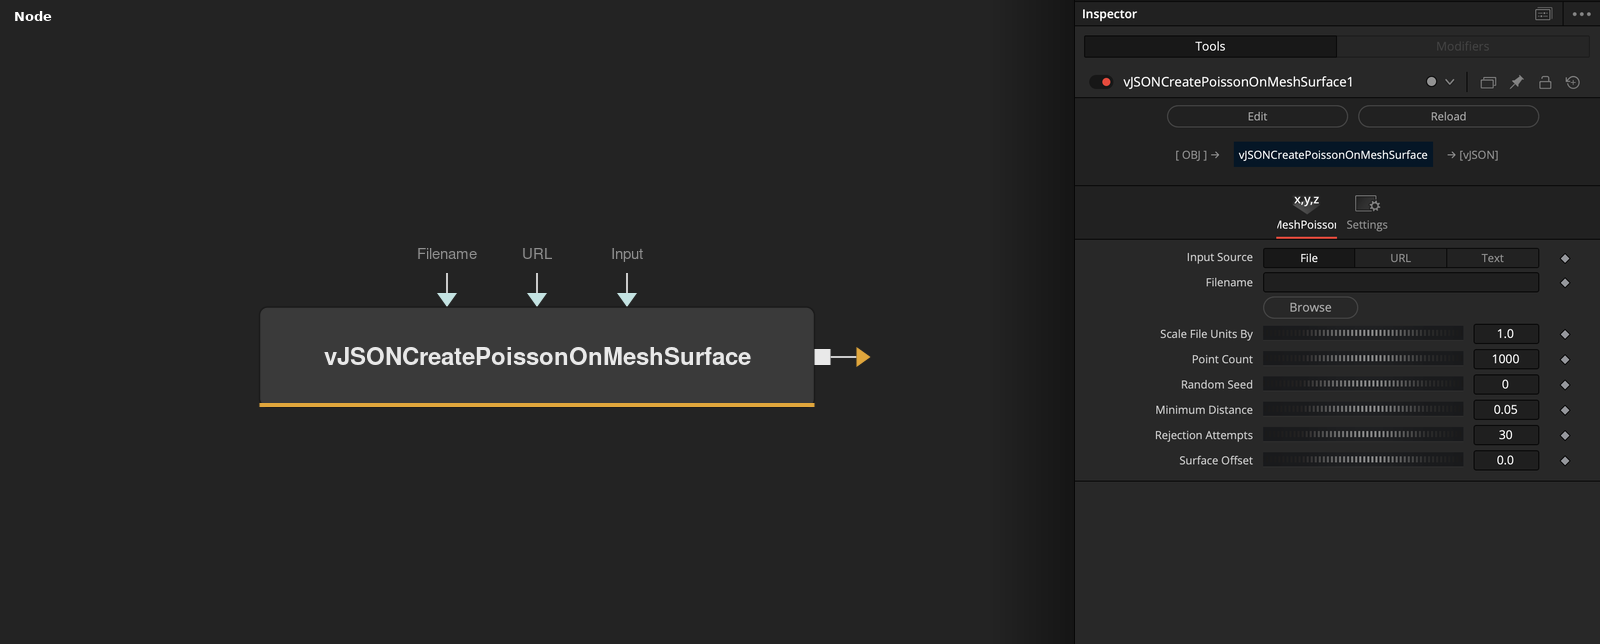
Task: Toggle keyframe diamond for Input Source
Action: pyautogui.click(x=1565, y=258)
